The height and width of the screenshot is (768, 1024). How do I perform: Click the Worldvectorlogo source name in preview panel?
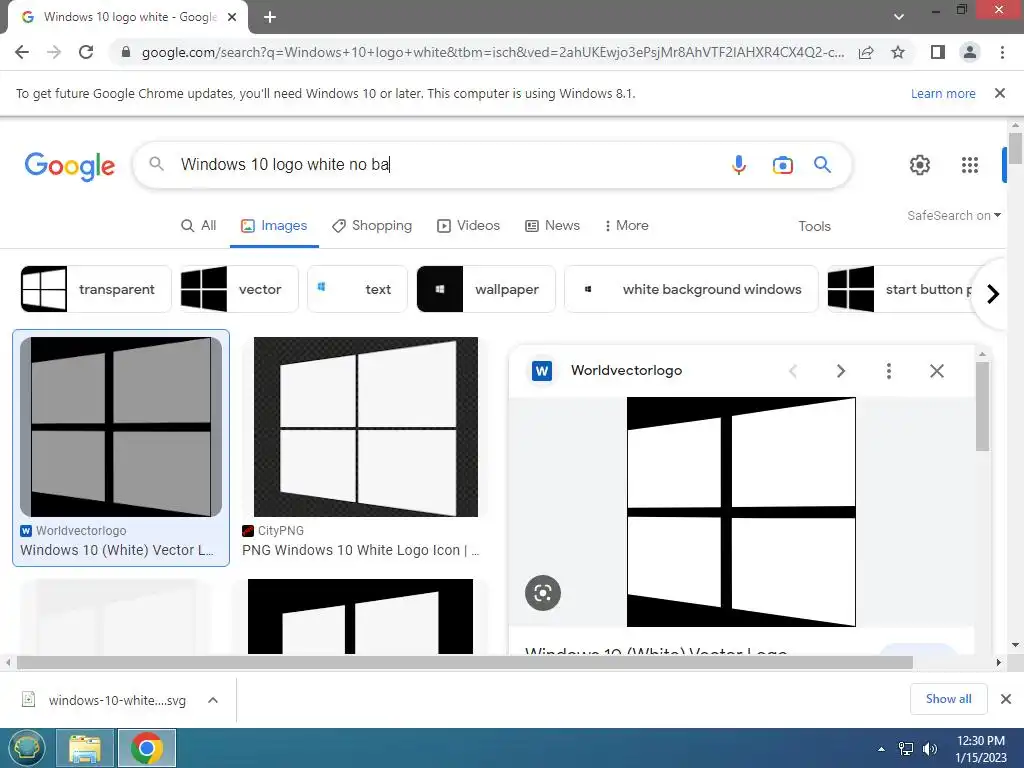pos(626,370)
